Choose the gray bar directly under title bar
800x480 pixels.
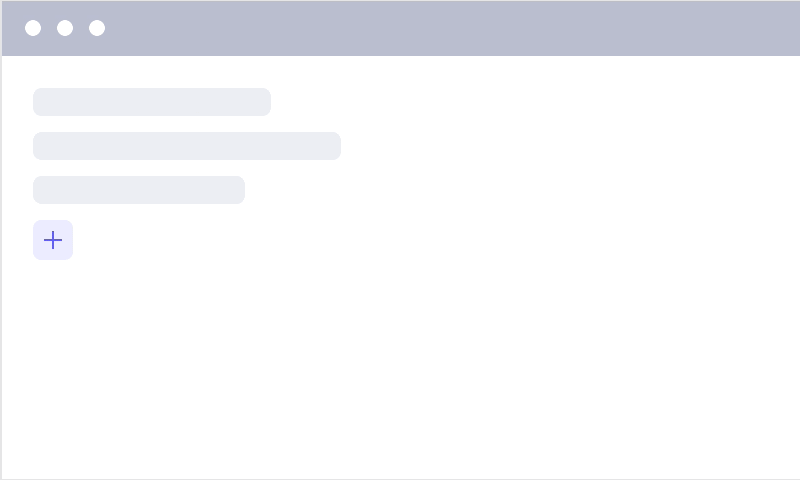(x=152, y=102)
